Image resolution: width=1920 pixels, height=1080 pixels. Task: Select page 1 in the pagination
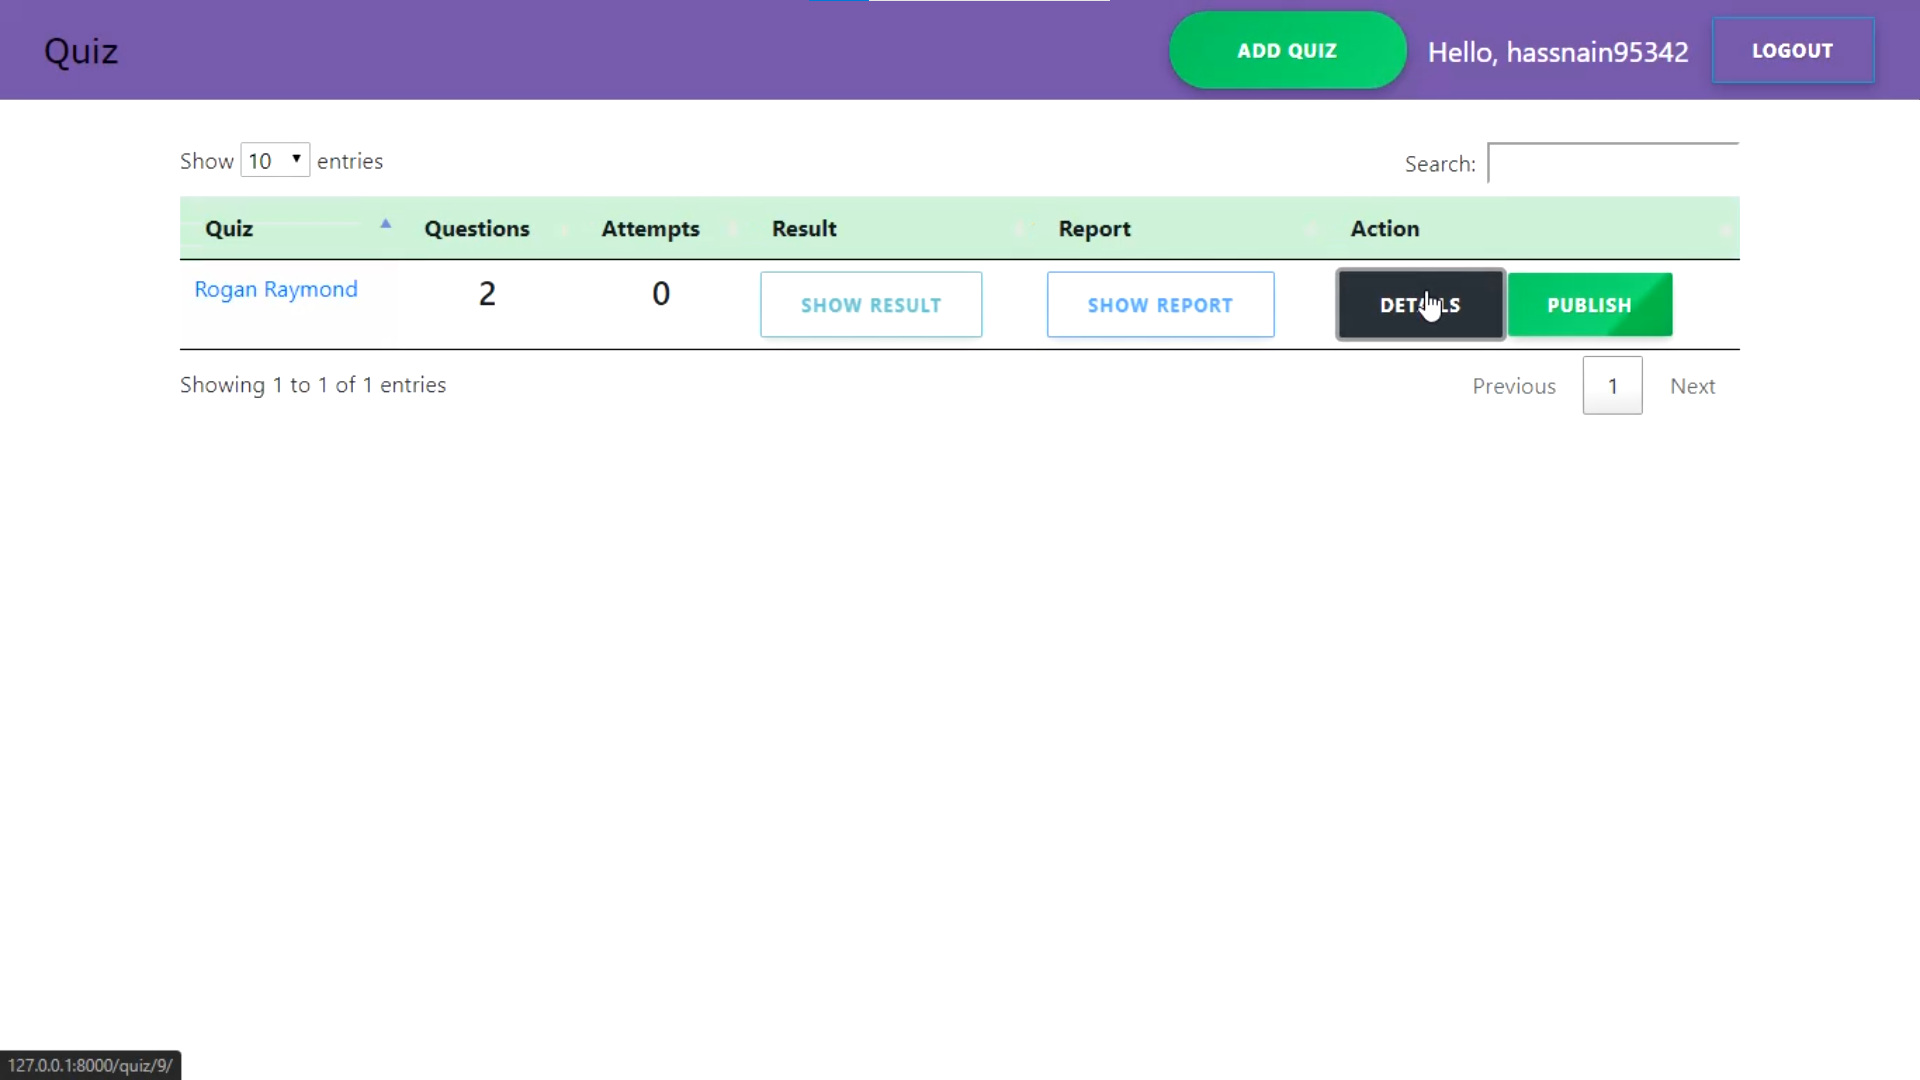[1612, 386]
